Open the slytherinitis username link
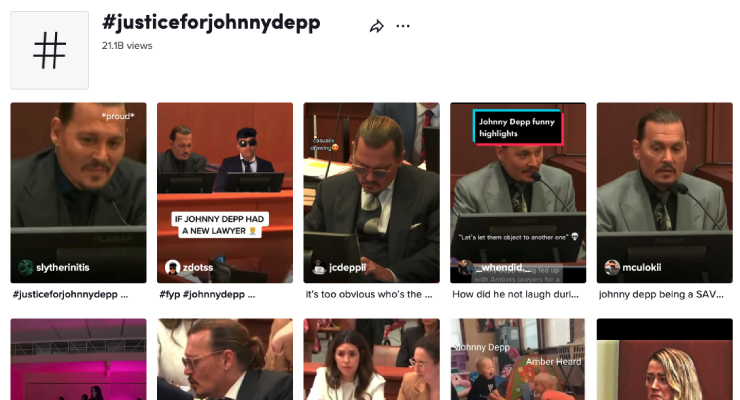The width and height of the screenshot is (740, 400). pyautogui.click(x=63, y=267)
